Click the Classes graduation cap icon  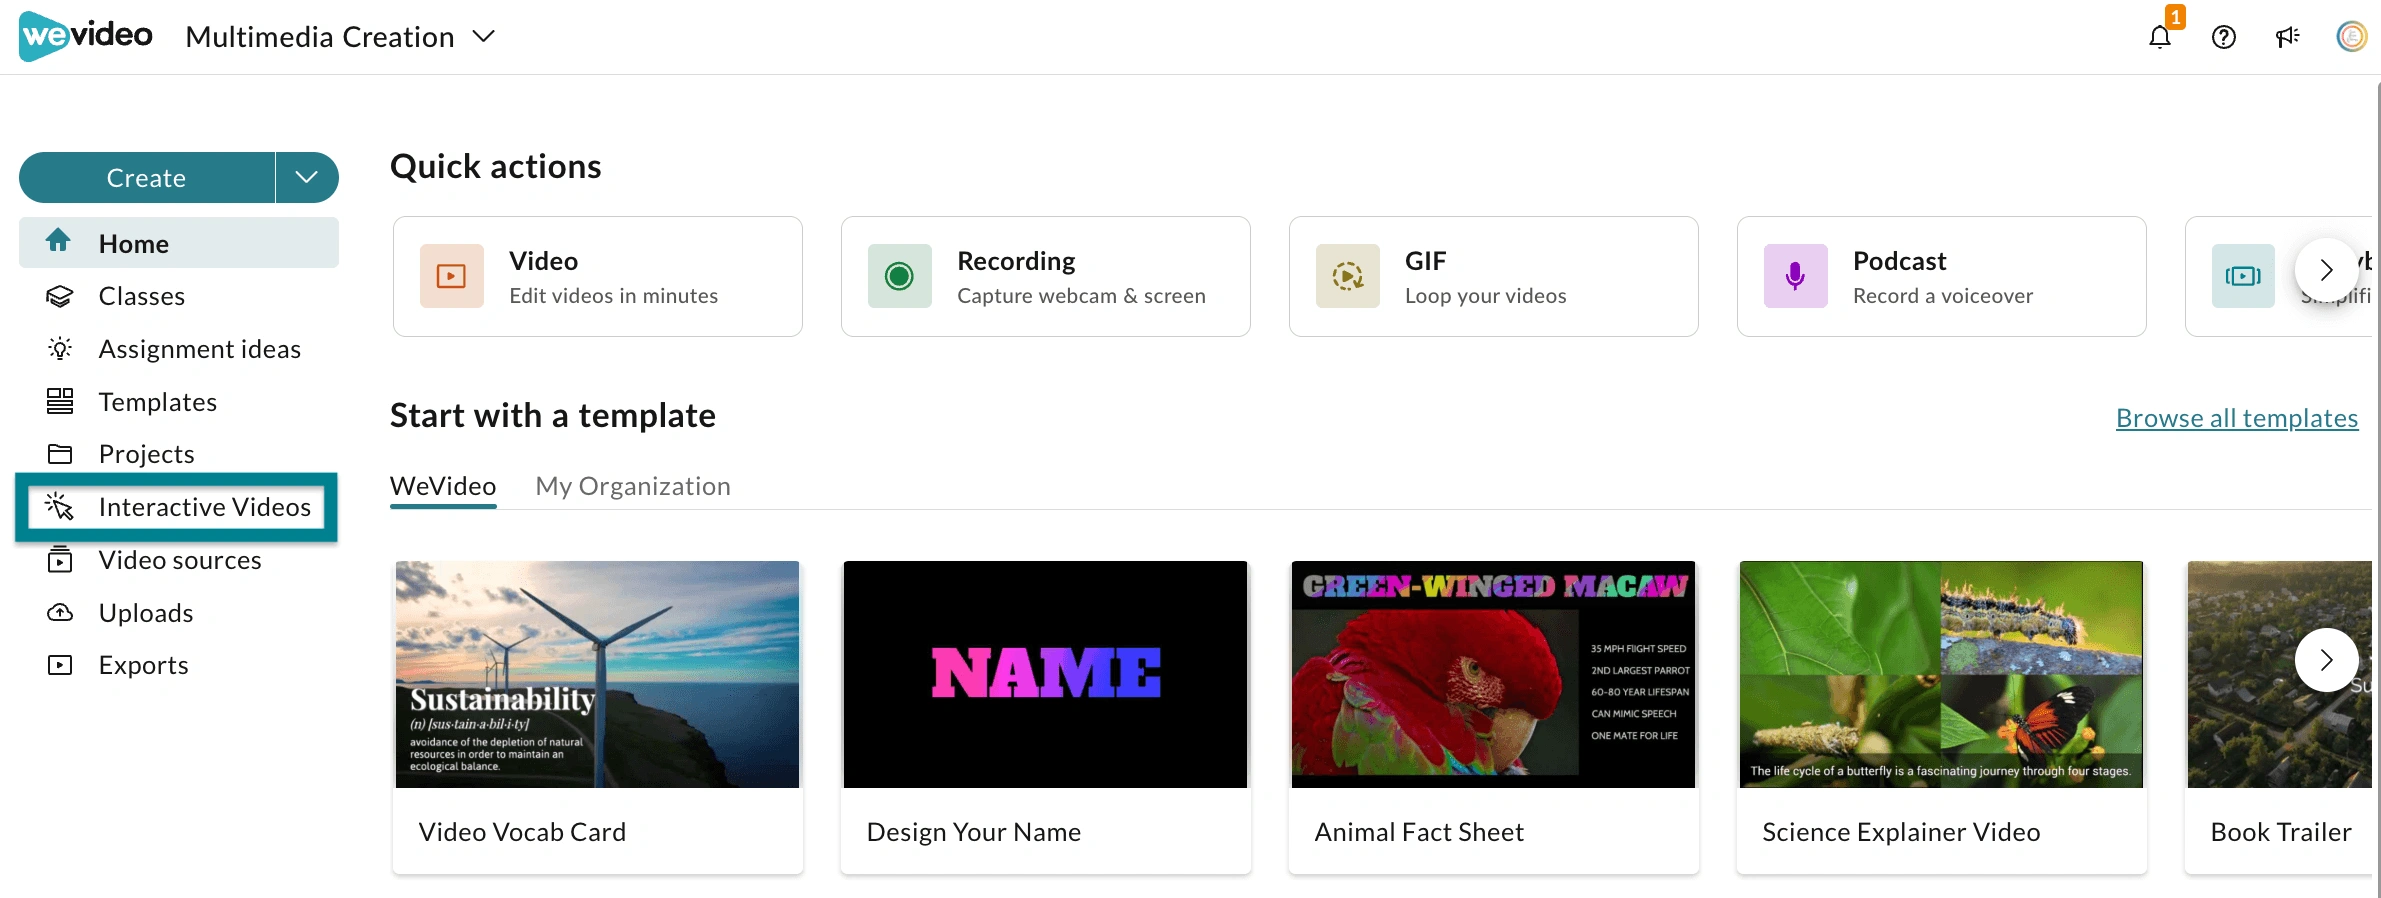[60, 296]
